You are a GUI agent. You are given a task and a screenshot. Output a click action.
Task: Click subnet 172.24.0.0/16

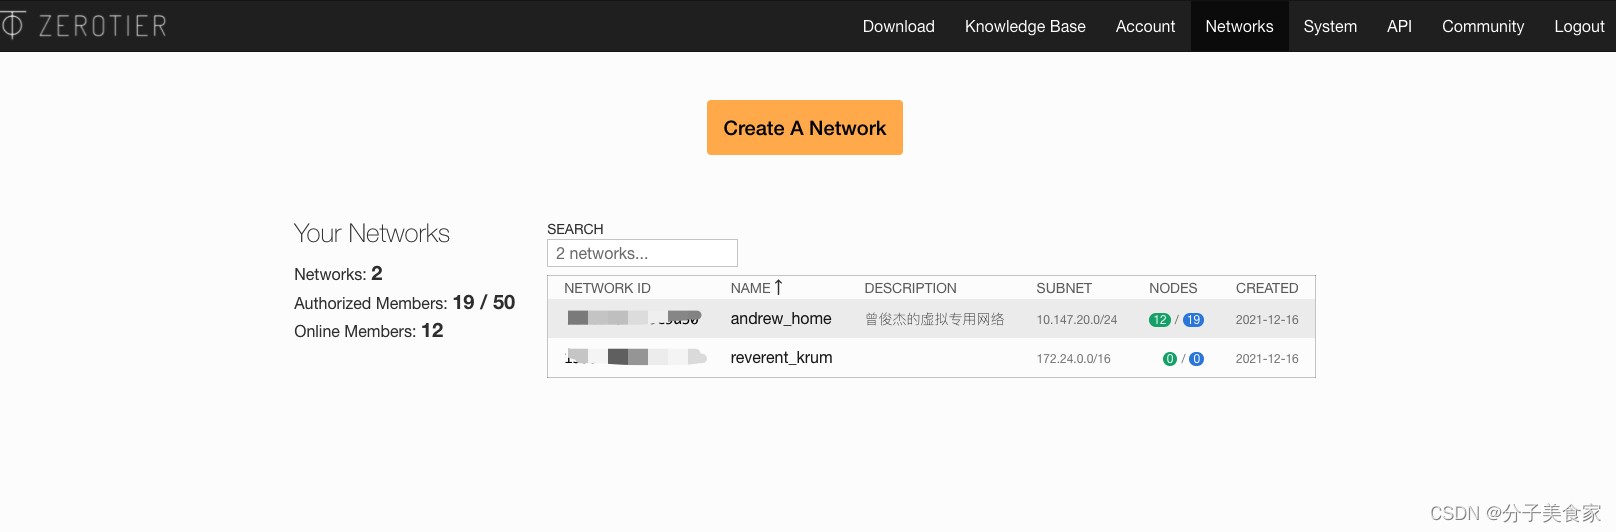coord(1073,359)
